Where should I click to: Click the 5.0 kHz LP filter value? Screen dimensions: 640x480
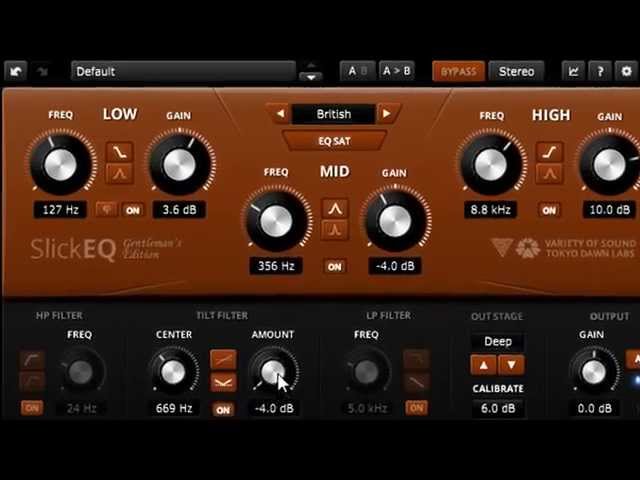tap(367, 408)
